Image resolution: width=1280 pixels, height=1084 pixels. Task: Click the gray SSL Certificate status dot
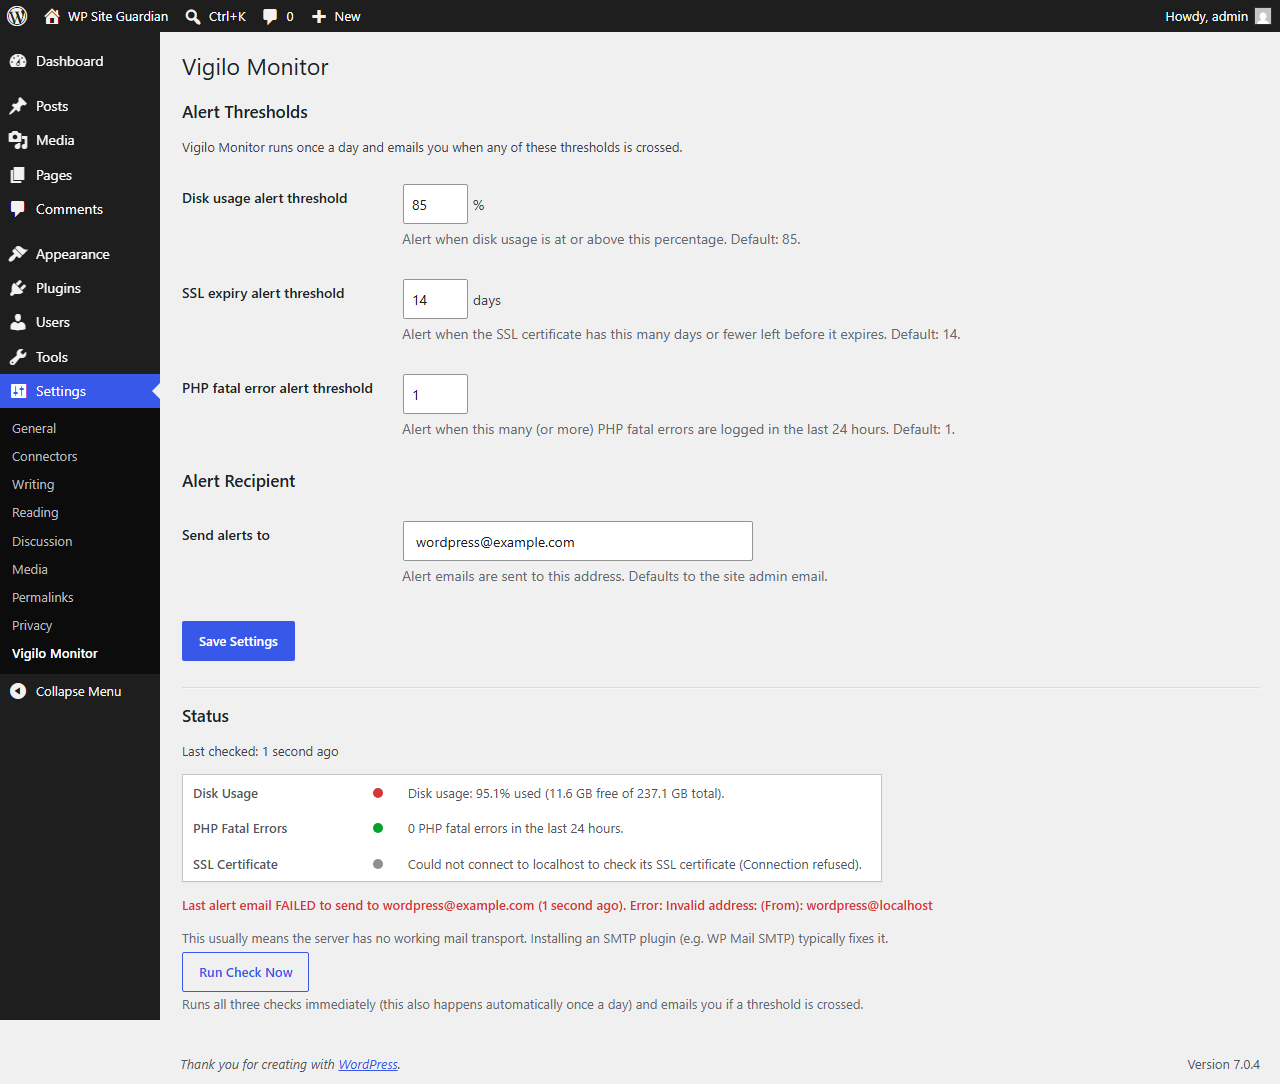tap(378, 864)
